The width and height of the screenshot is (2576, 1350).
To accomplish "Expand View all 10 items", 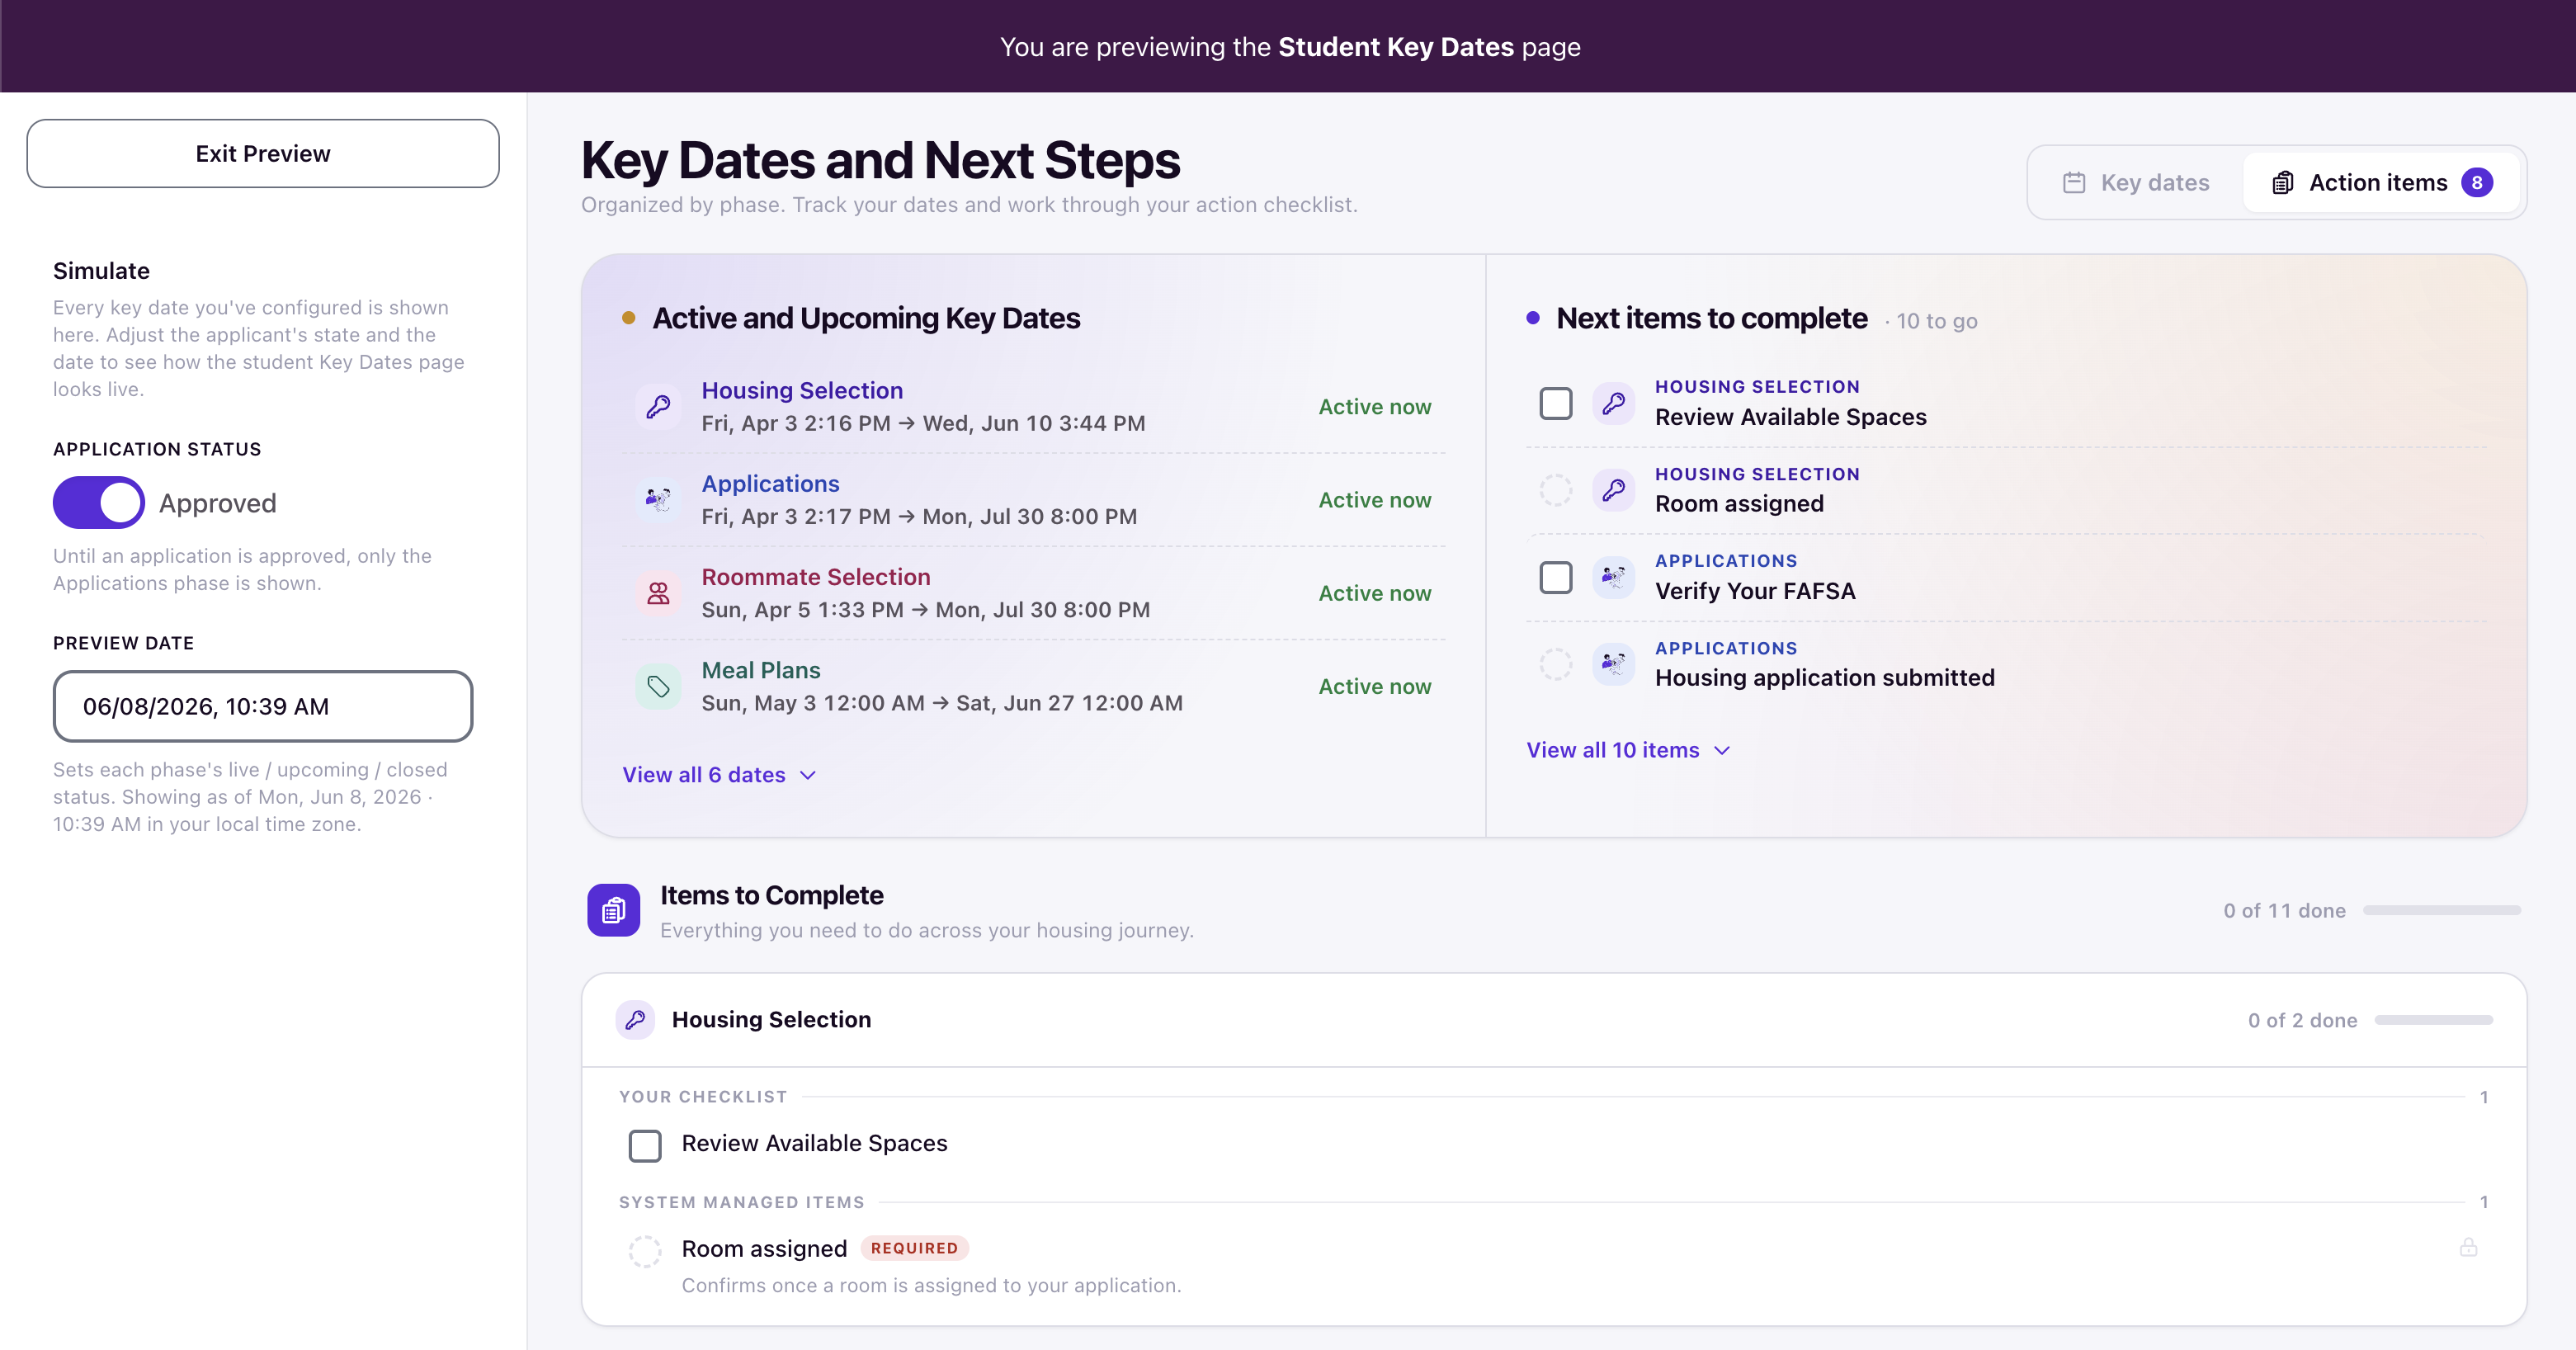I will [x=1628, y=750].
